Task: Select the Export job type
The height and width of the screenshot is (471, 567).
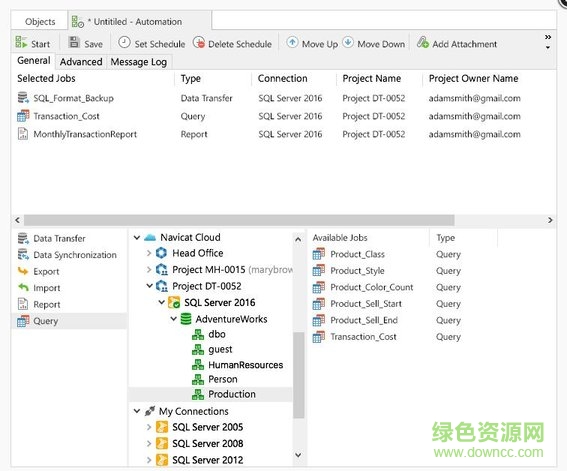Action: (38, 271)
